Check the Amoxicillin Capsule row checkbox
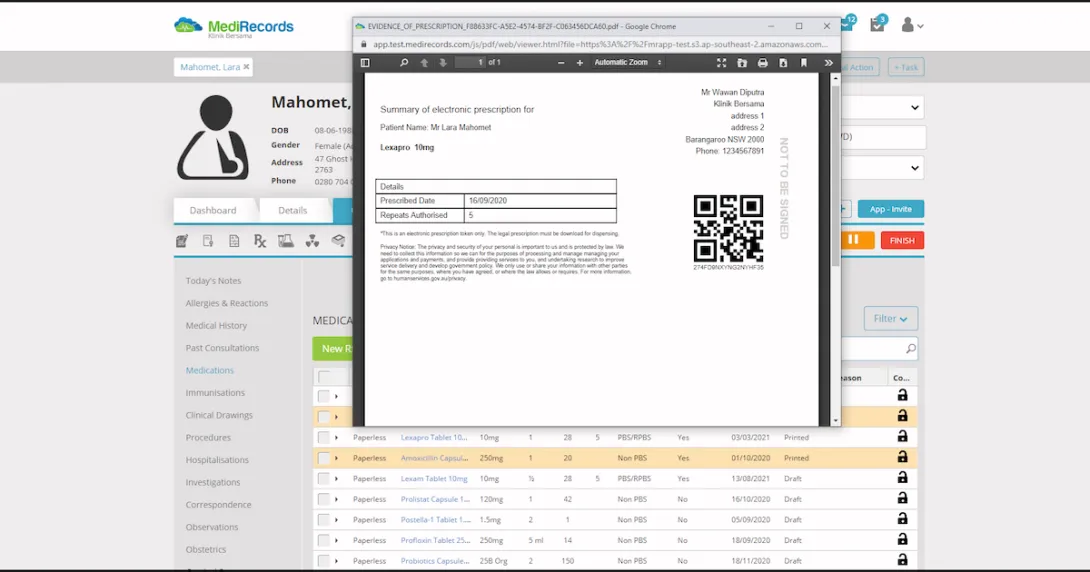Screen dimensions: 1090x572 (x=323, y=458)
